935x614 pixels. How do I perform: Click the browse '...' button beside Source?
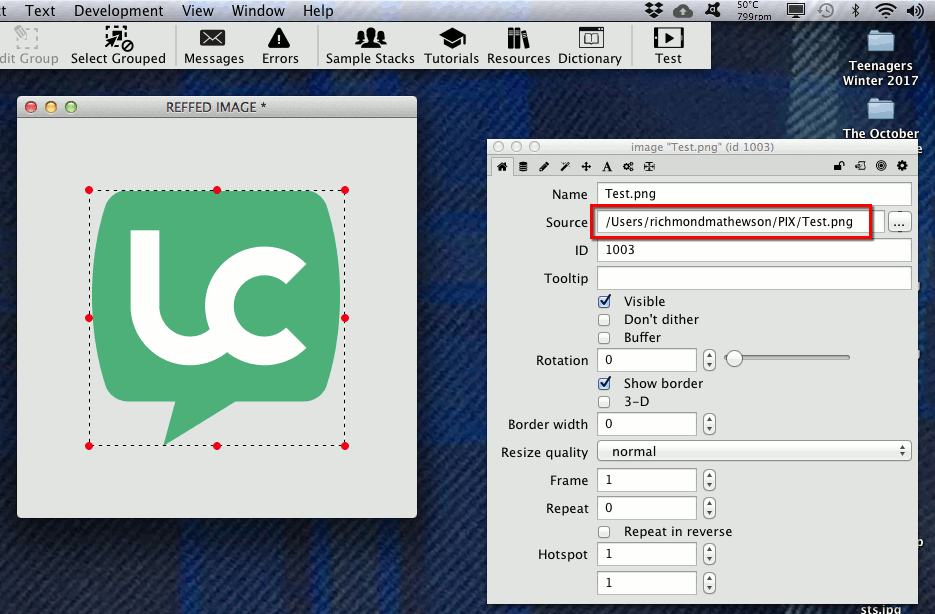point(900,222)
